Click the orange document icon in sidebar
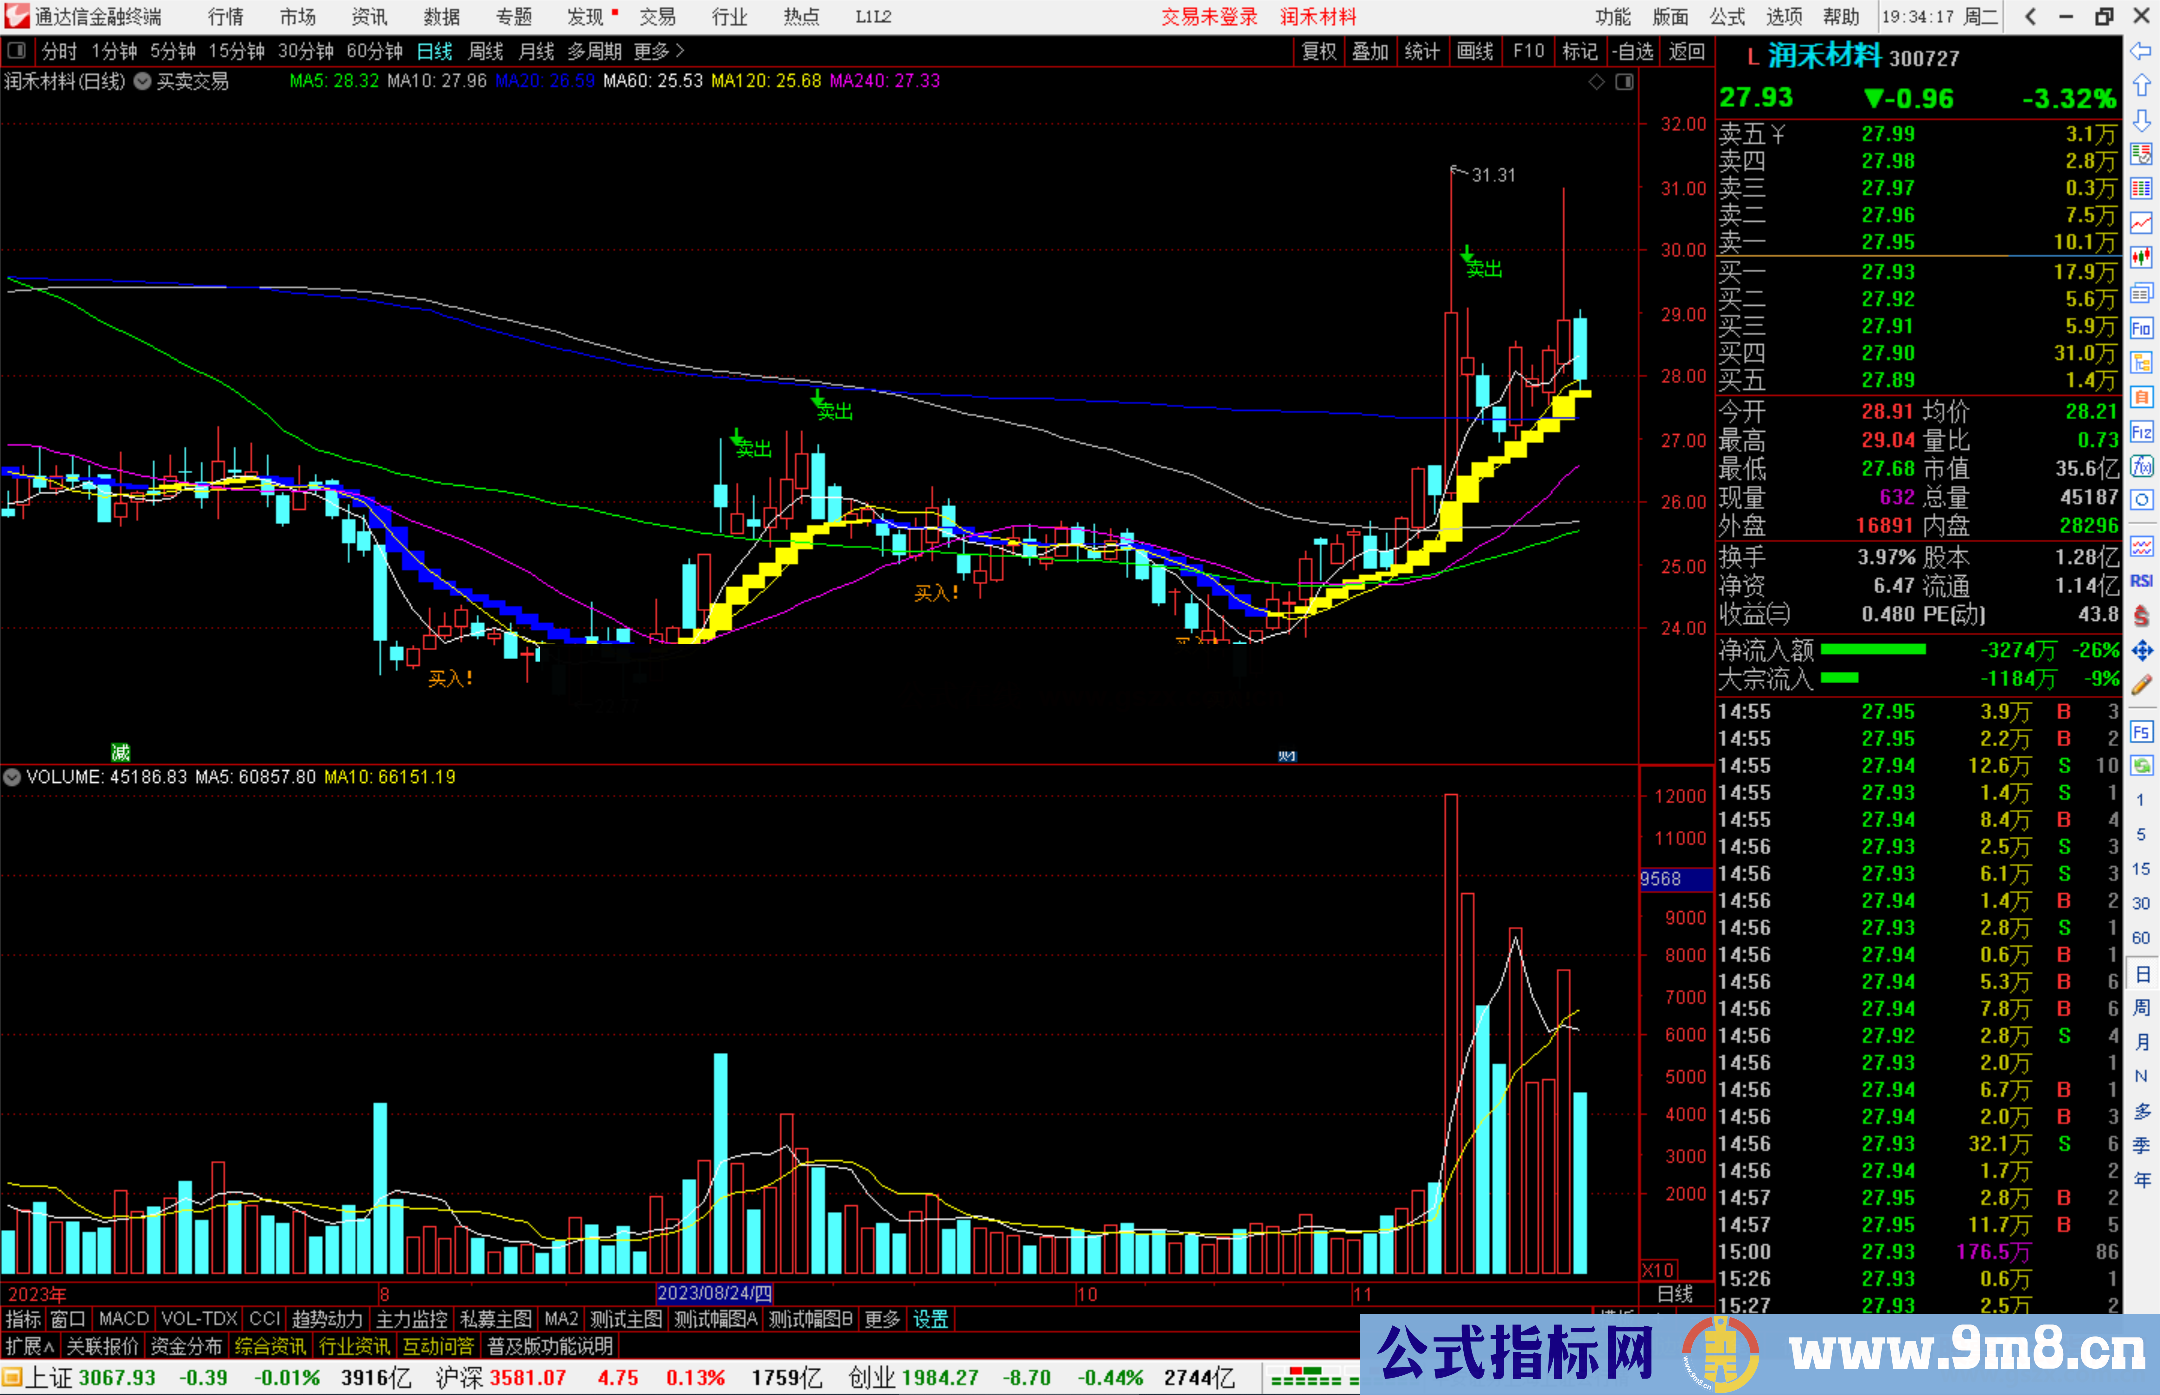This screenshot has width=2160, height=1395. [2141, 397]
